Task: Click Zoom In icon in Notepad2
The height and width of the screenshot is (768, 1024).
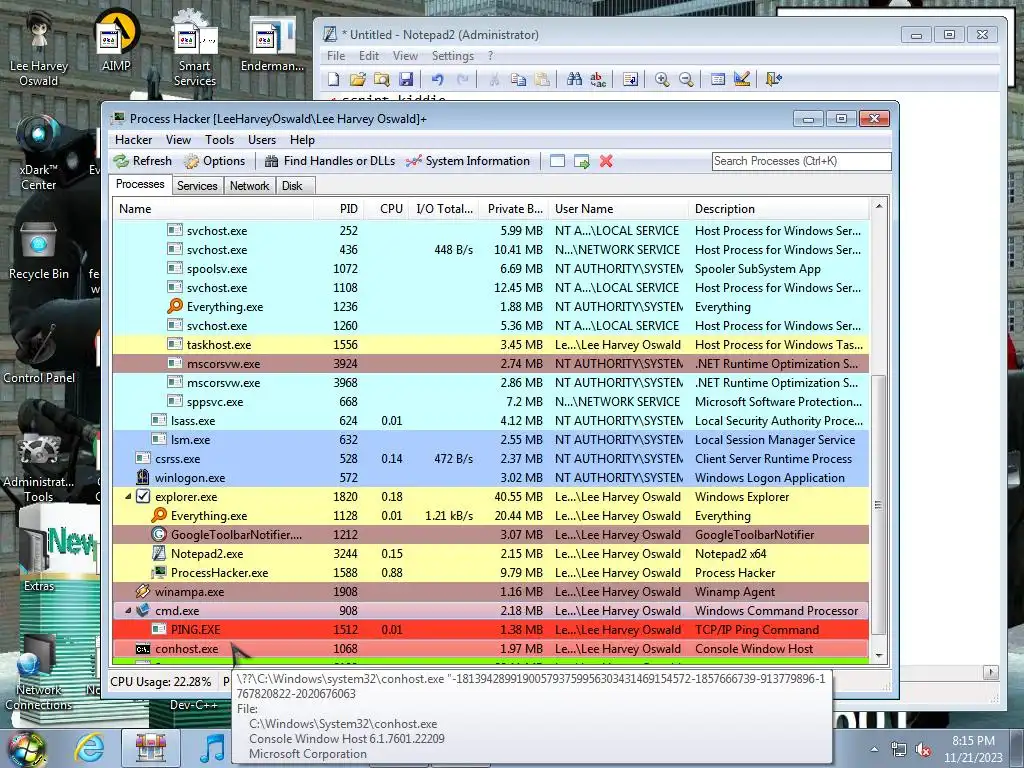Action: [x=662, y=79]
